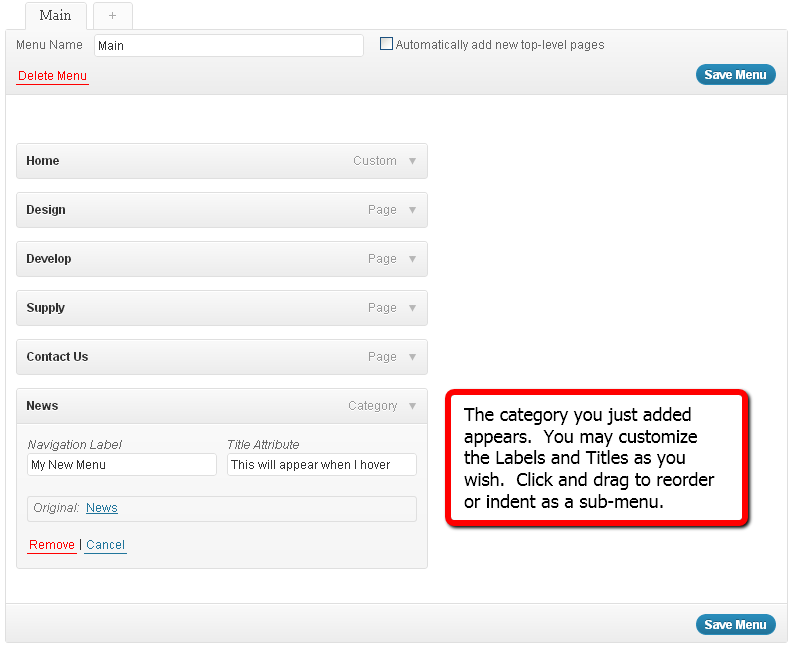Open the original News category link
The height and width of the screenshot is (645, 798).
click(102, 508)
